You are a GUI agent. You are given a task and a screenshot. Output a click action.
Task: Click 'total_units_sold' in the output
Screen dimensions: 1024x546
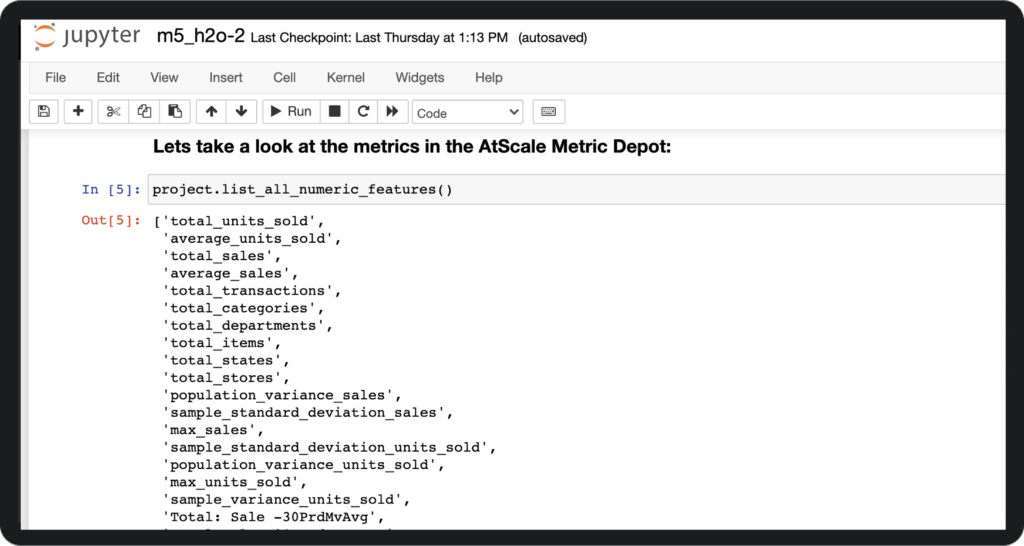click(239, 221)
